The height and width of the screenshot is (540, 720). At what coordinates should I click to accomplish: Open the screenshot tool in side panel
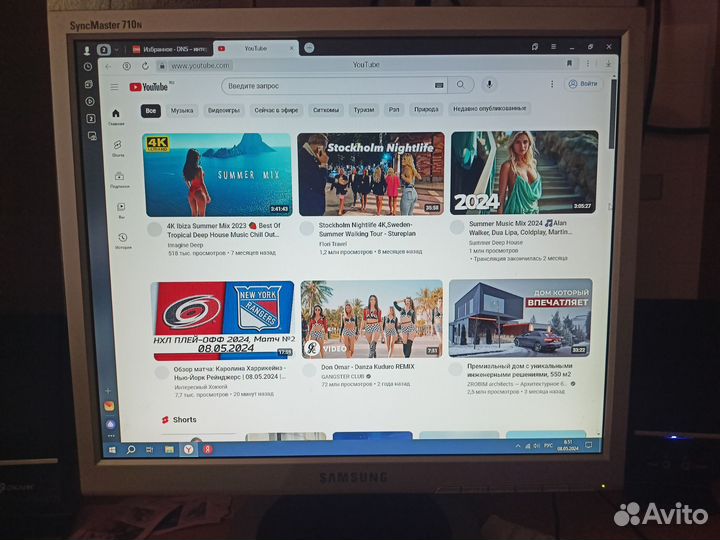point(92,136)
